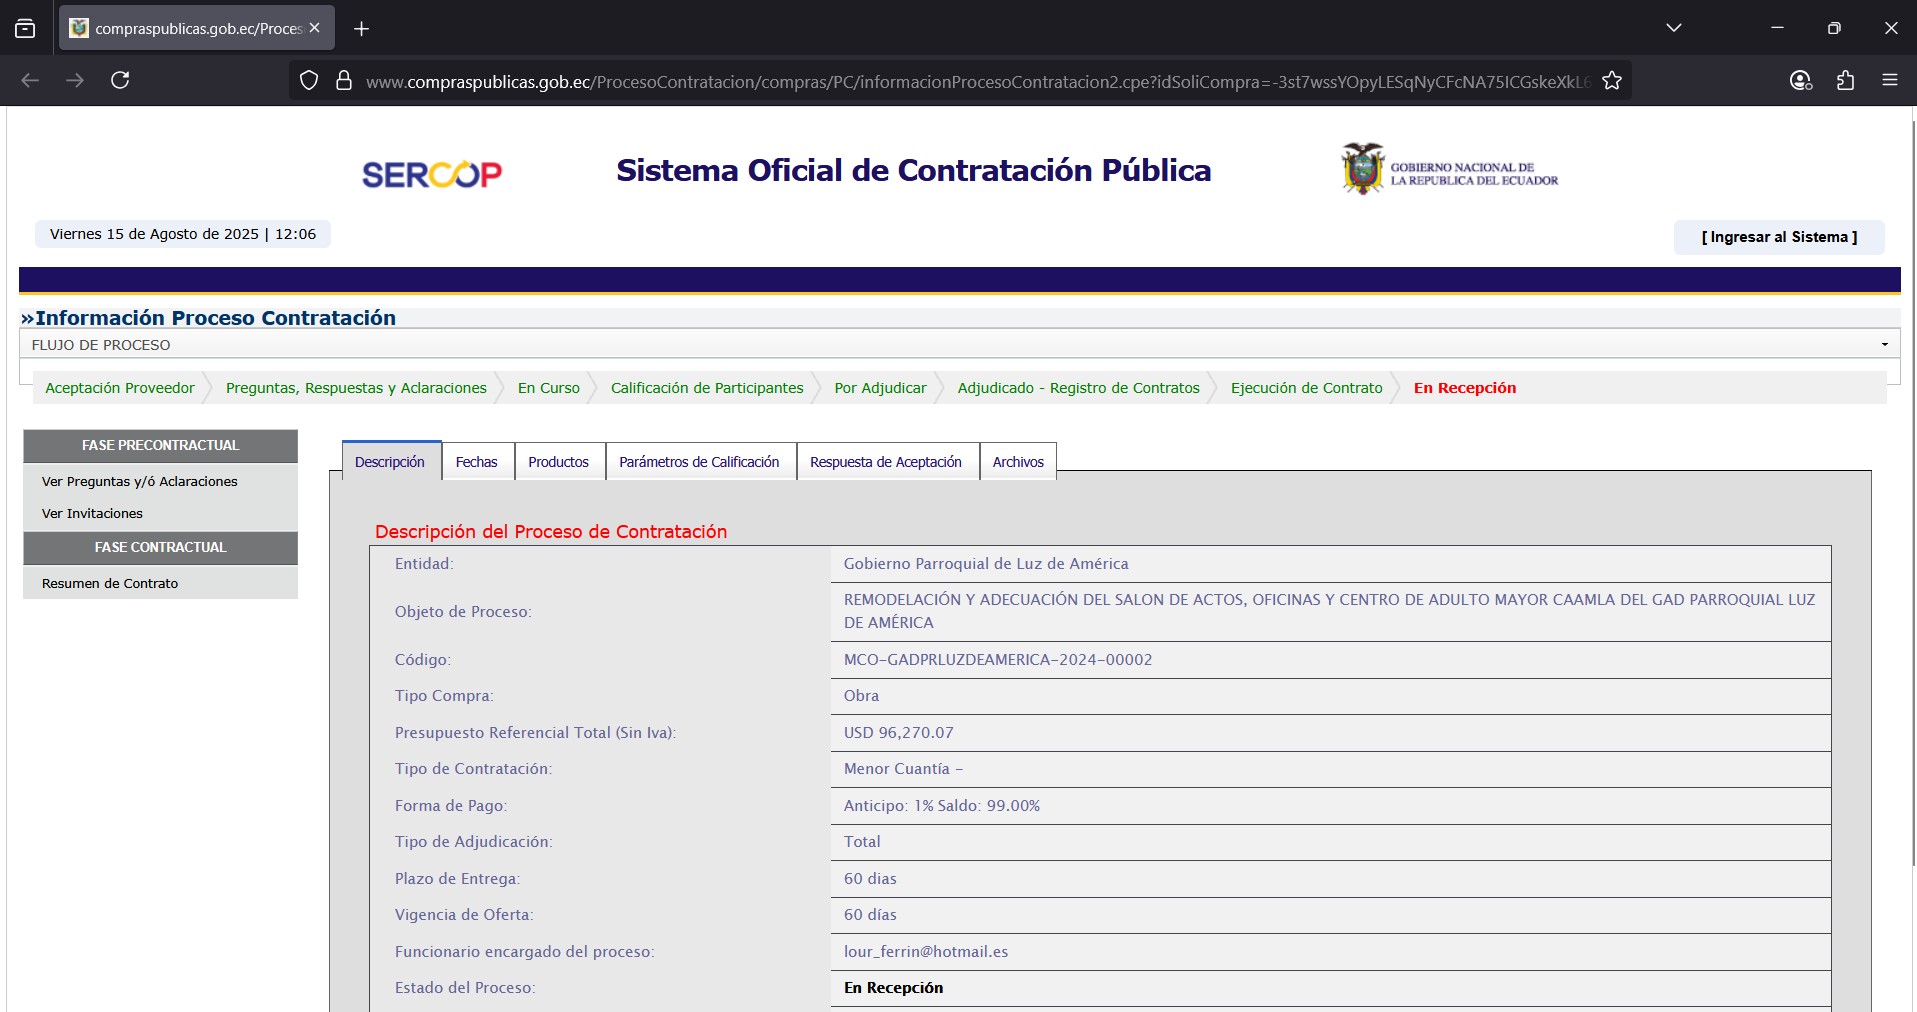This screenshot has width=1917, height=1012.
Task: Click the browser reload page icon
Action: (x=120, y=80)
